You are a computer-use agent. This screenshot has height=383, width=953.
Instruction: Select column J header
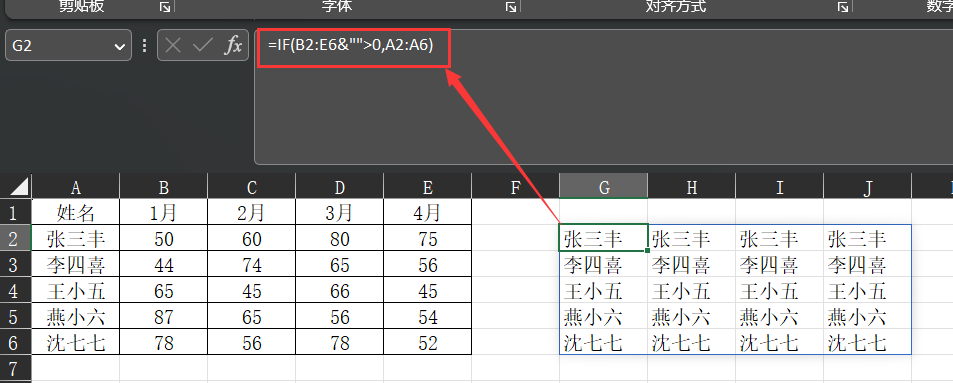tap(868, 187)
